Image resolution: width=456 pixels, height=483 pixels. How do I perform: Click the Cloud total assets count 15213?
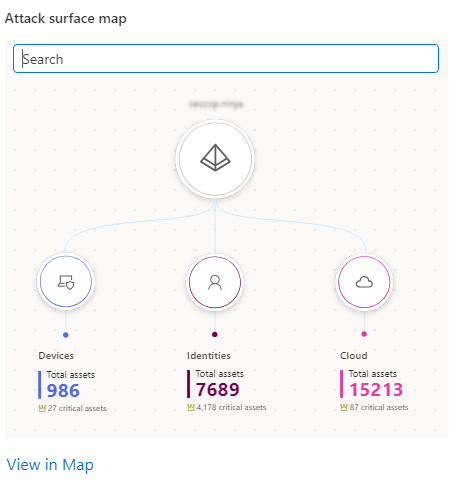[376, 389]
